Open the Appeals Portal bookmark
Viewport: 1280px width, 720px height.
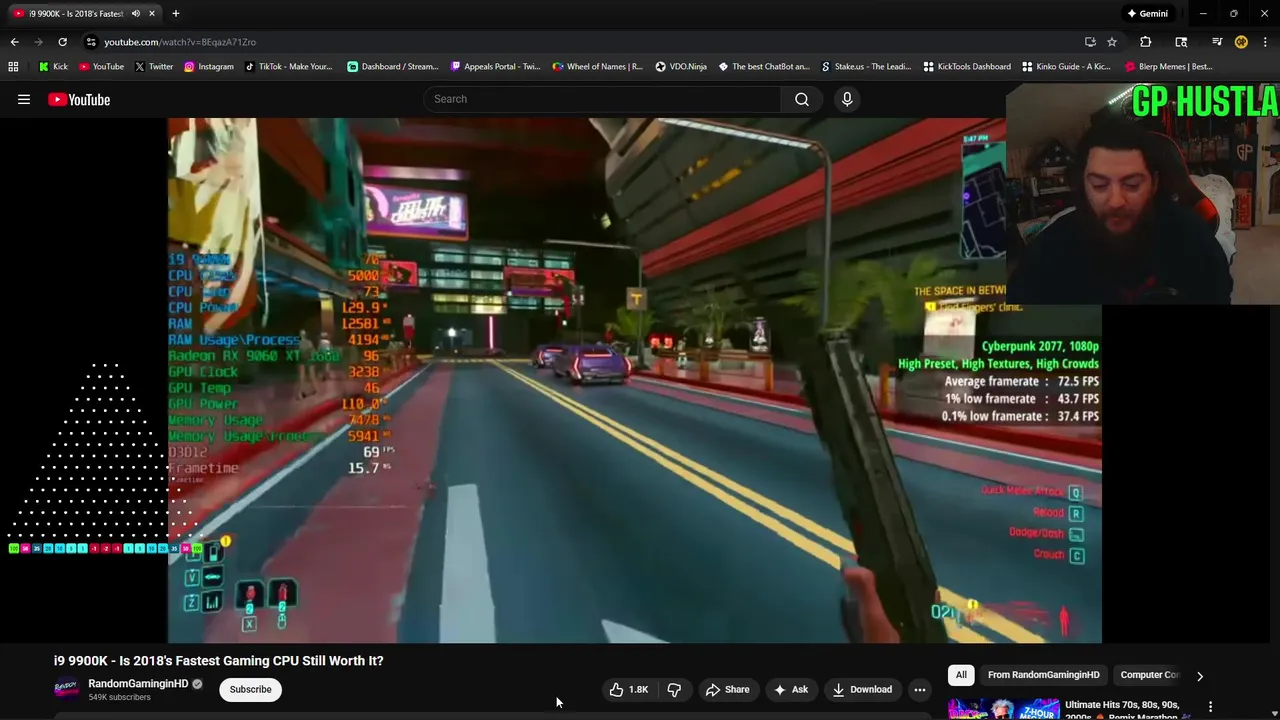point(495,67)
